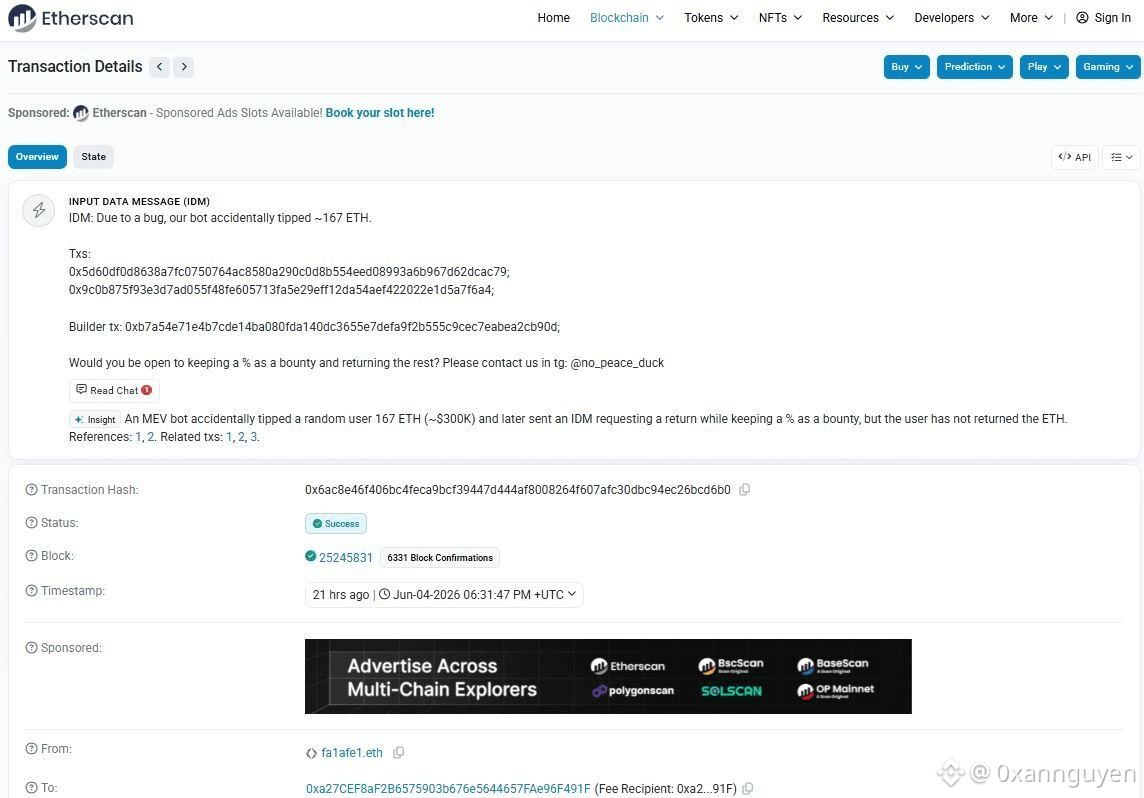Open reference 2 link
The width and height of the screenshot is (1144, 798).
point(150,437)
